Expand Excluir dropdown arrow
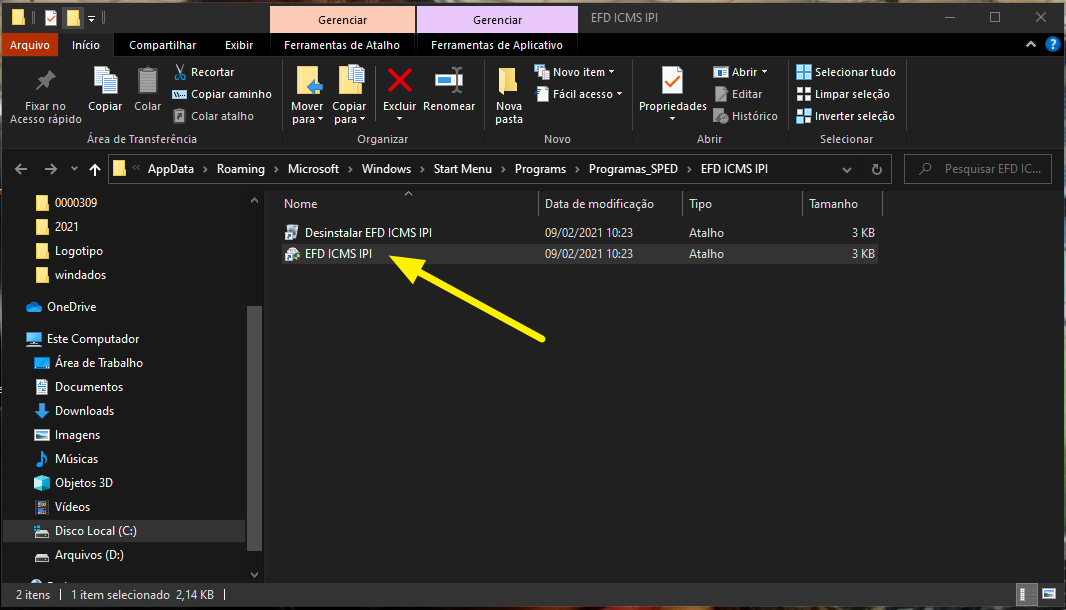This screenshot has width=1066, height=610. pyautogui.click(x=400, y=119)
